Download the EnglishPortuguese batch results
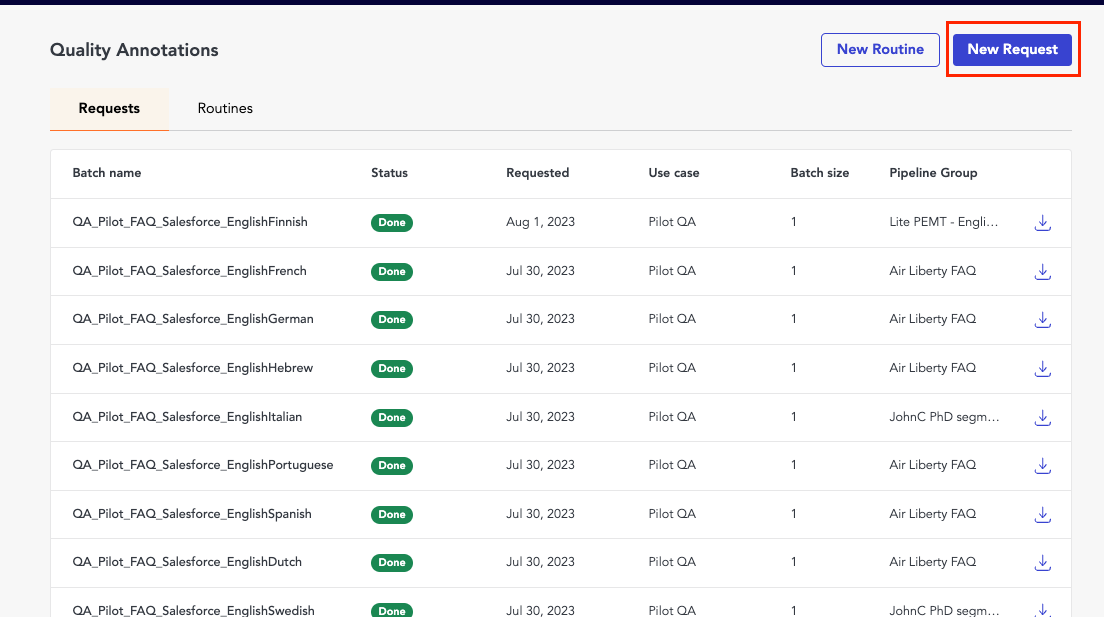 click(x=1043, y=466)
